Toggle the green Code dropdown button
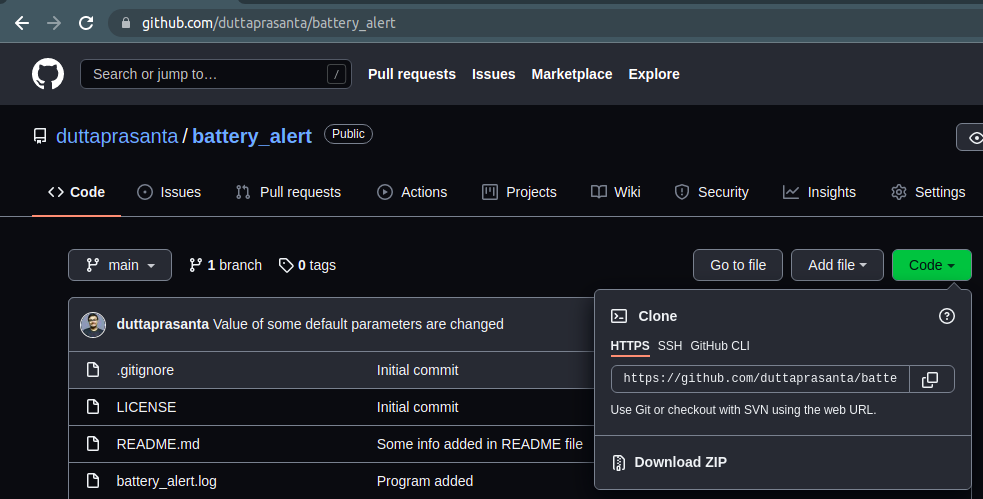Image resolution: width=983 pixels, height=499 pixels. click(932, 265)
